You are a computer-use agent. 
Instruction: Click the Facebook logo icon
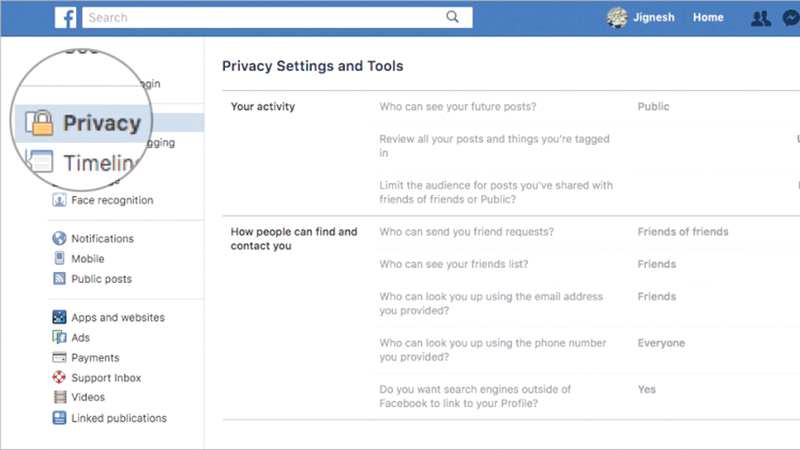coord(66,17)
